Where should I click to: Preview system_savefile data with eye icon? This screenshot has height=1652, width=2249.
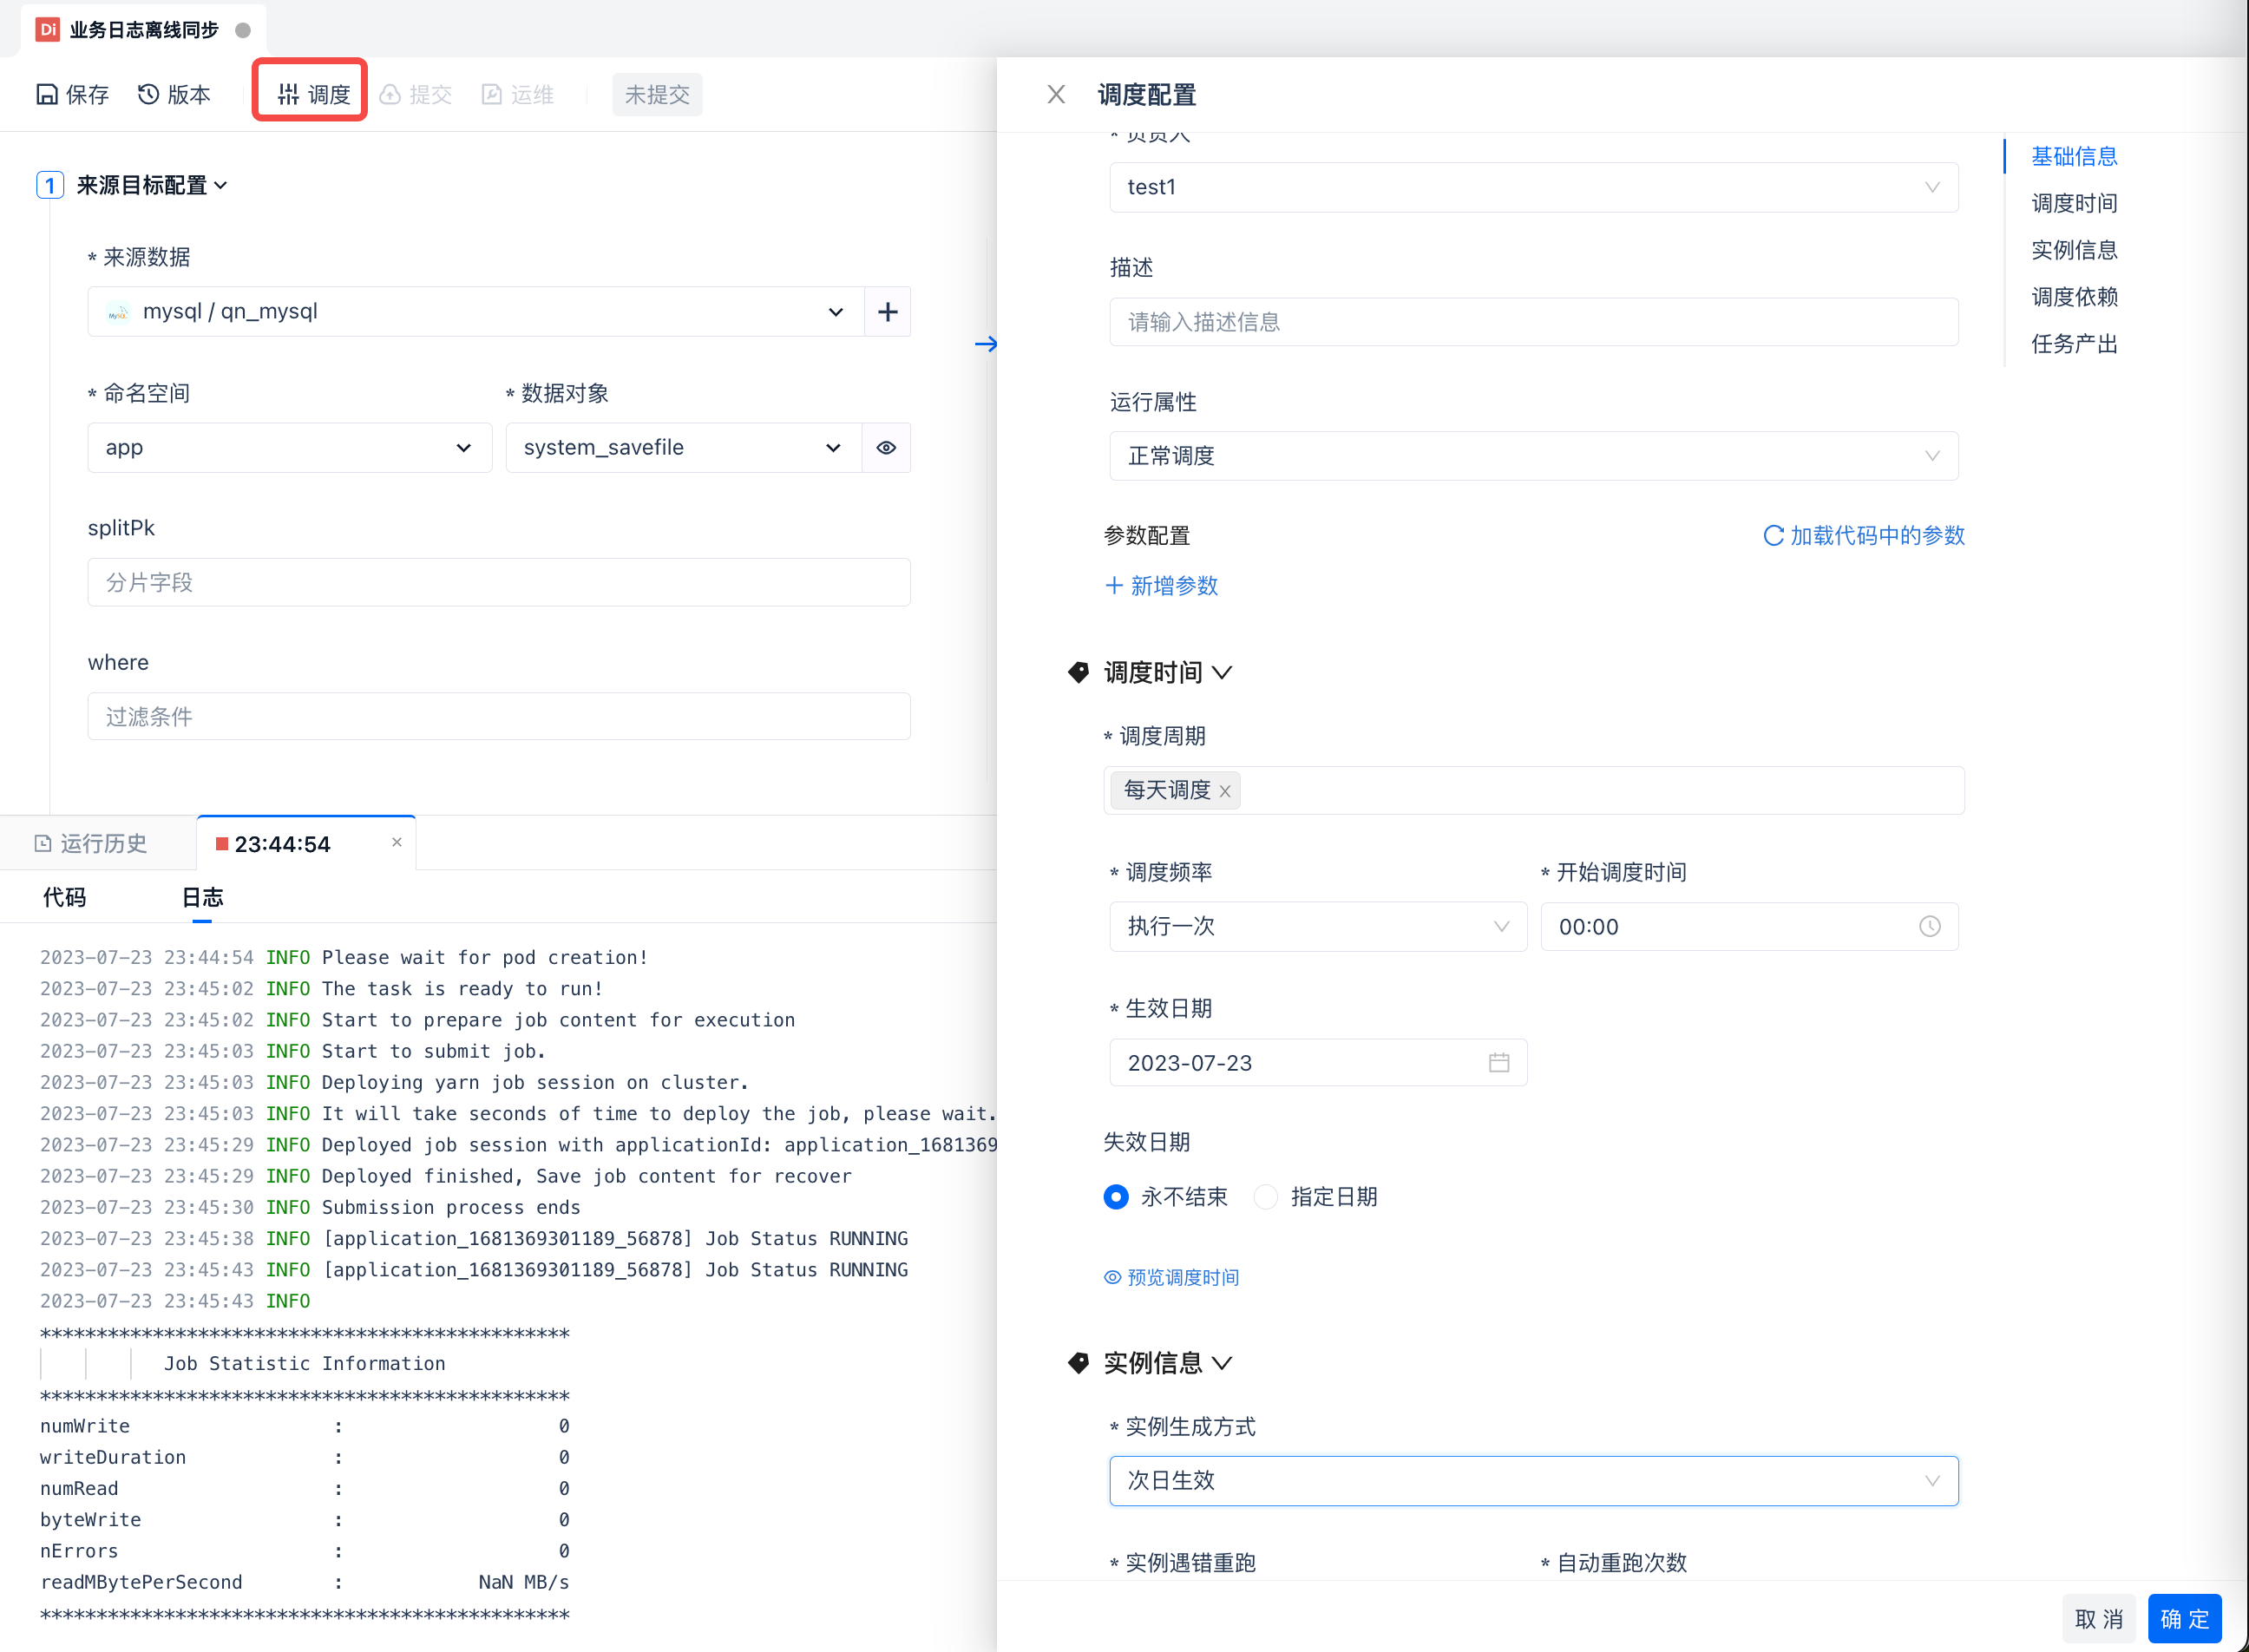pyautogui.click(x=886, y=448)
